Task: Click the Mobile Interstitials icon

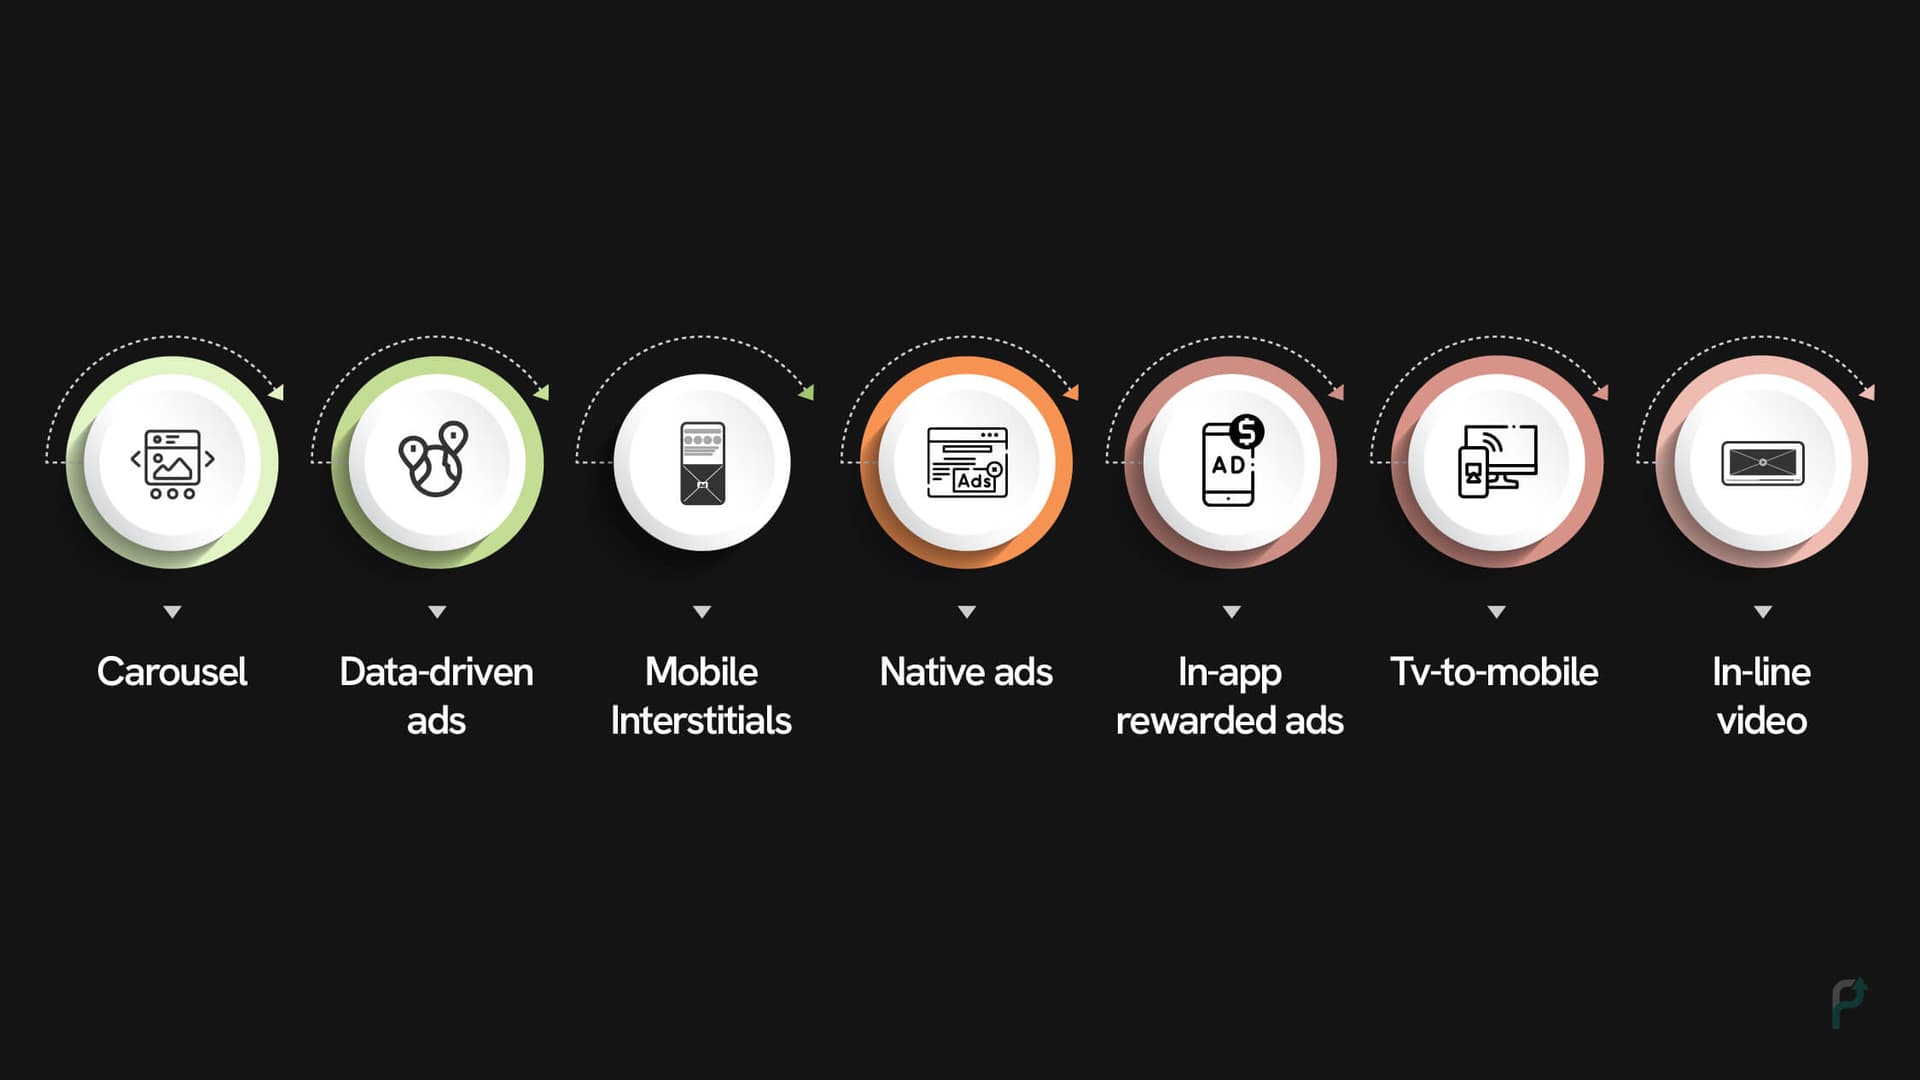Action: [700, 460]
